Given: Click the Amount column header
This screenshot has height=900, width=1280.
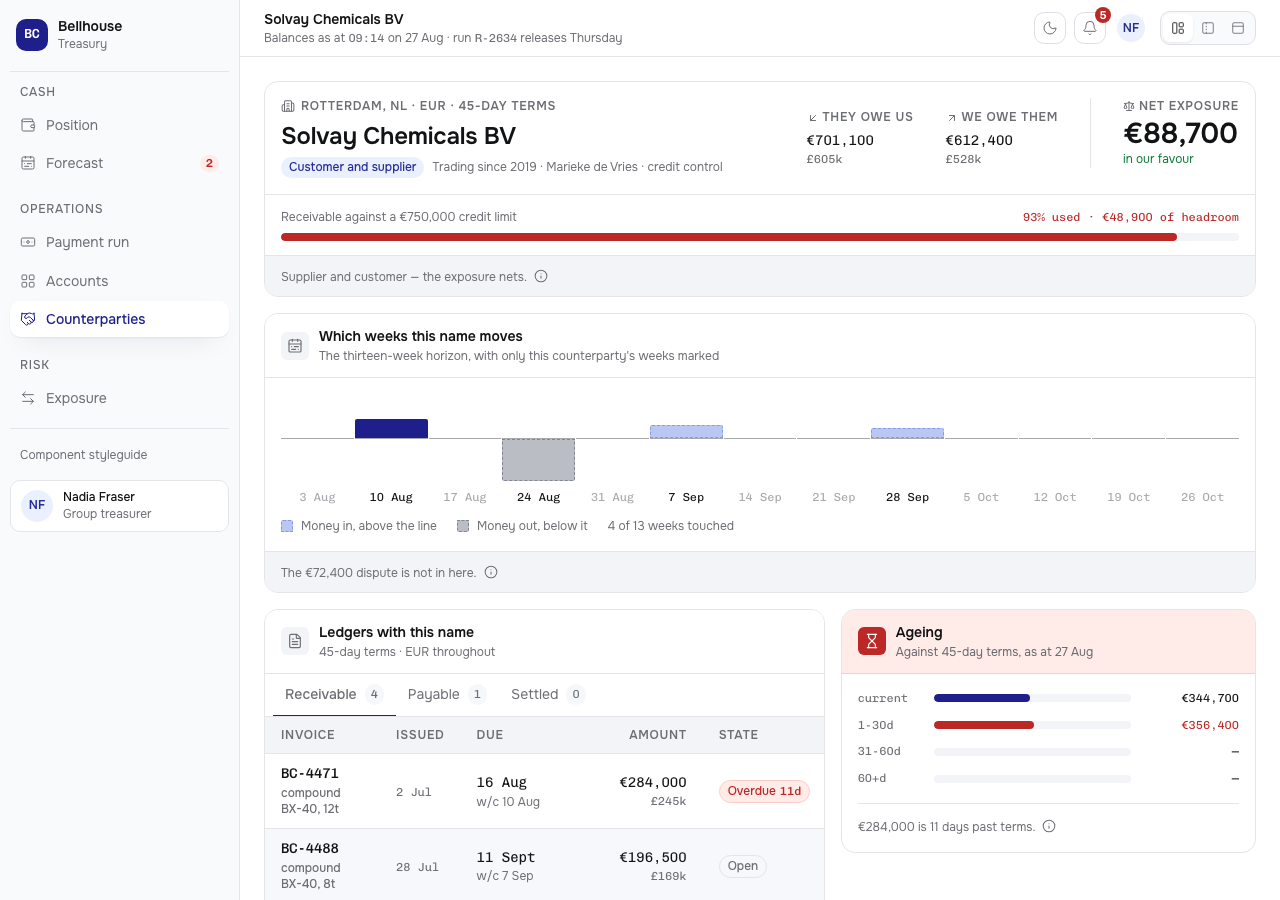Looking at the screenshot, I should 658,735.
